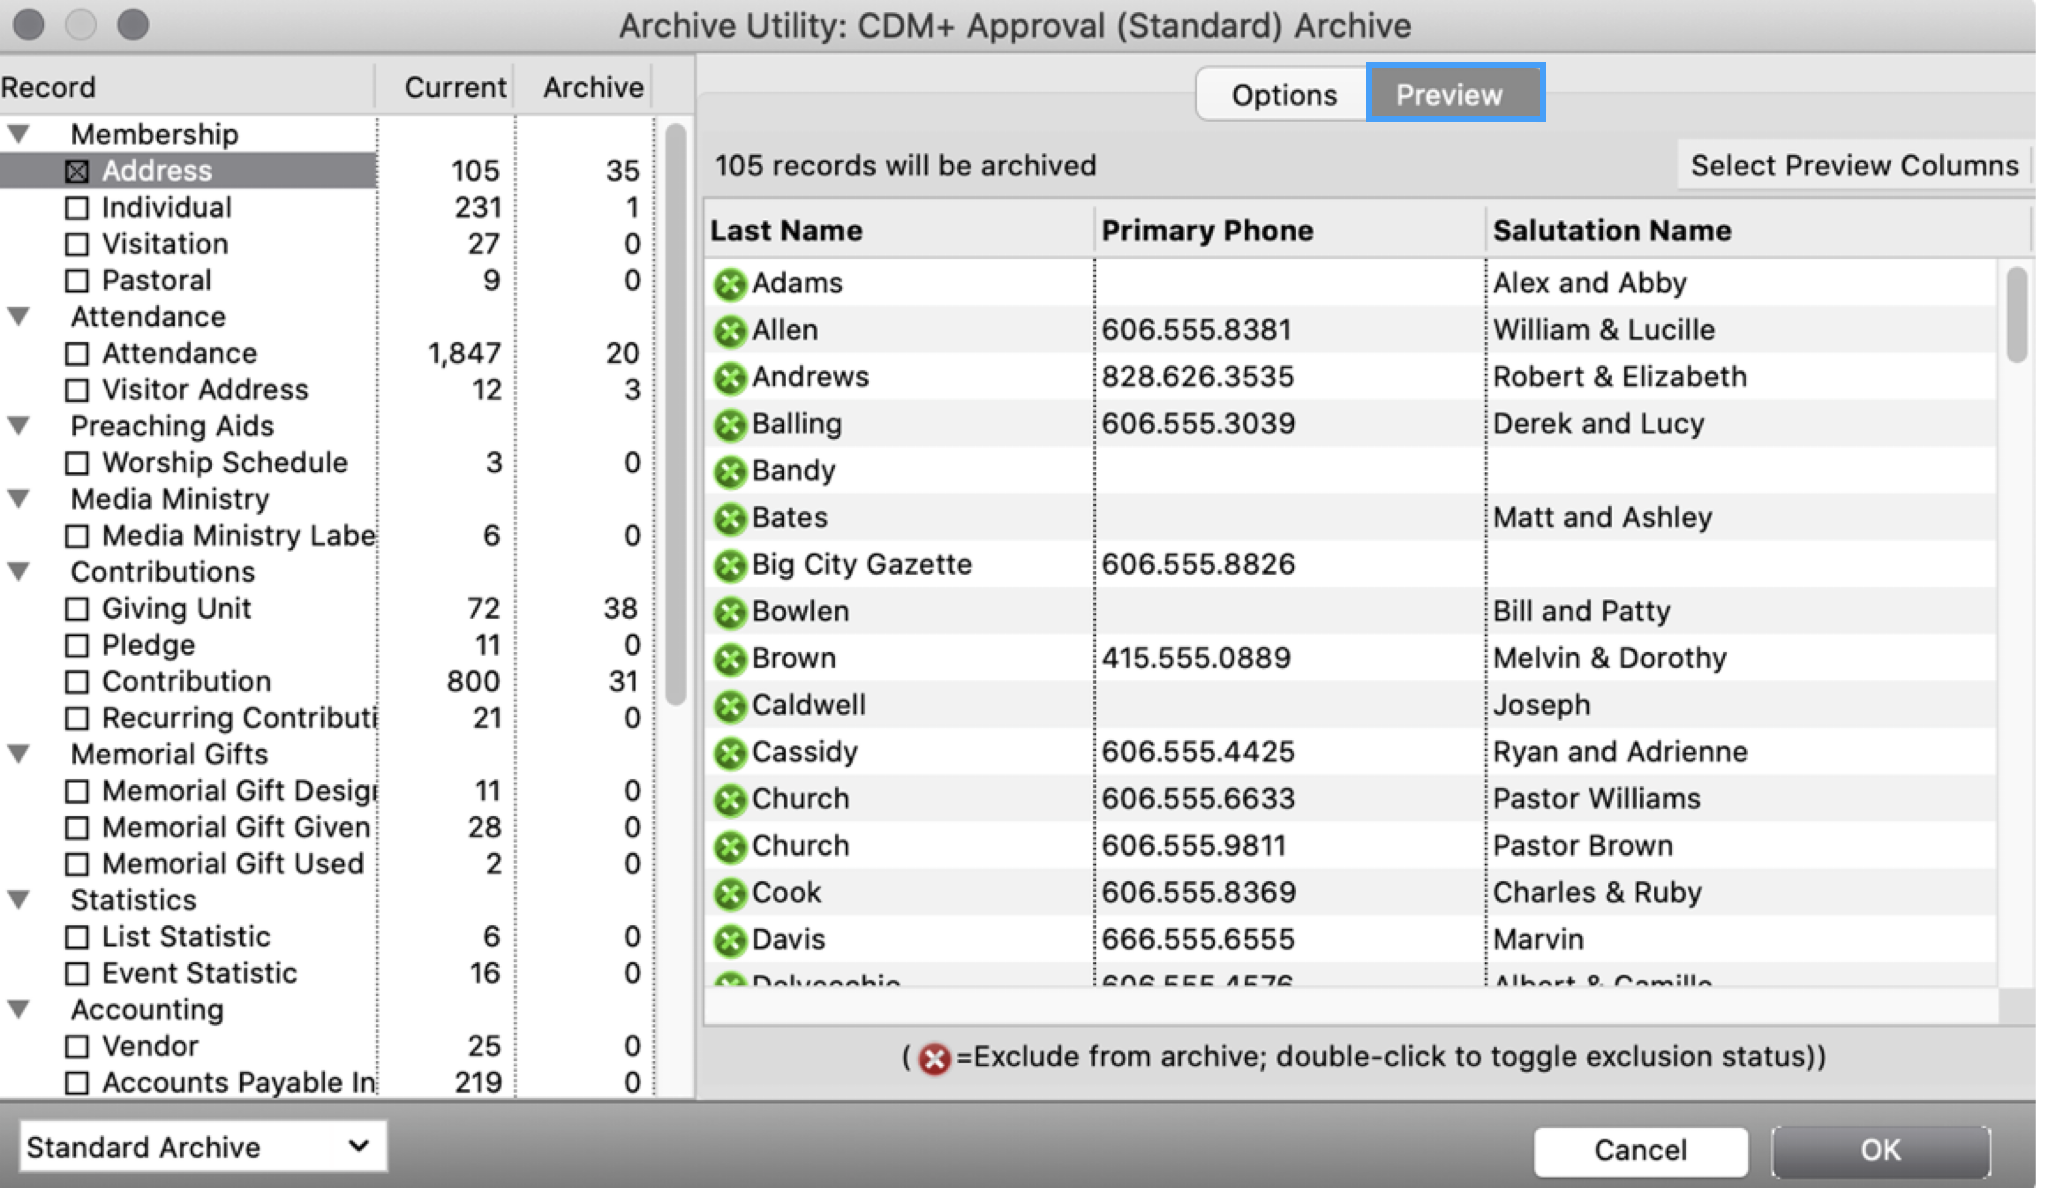Click the exclusion icon next to Cassidy
The image size is (2048, 1188).
click(730, 751)
